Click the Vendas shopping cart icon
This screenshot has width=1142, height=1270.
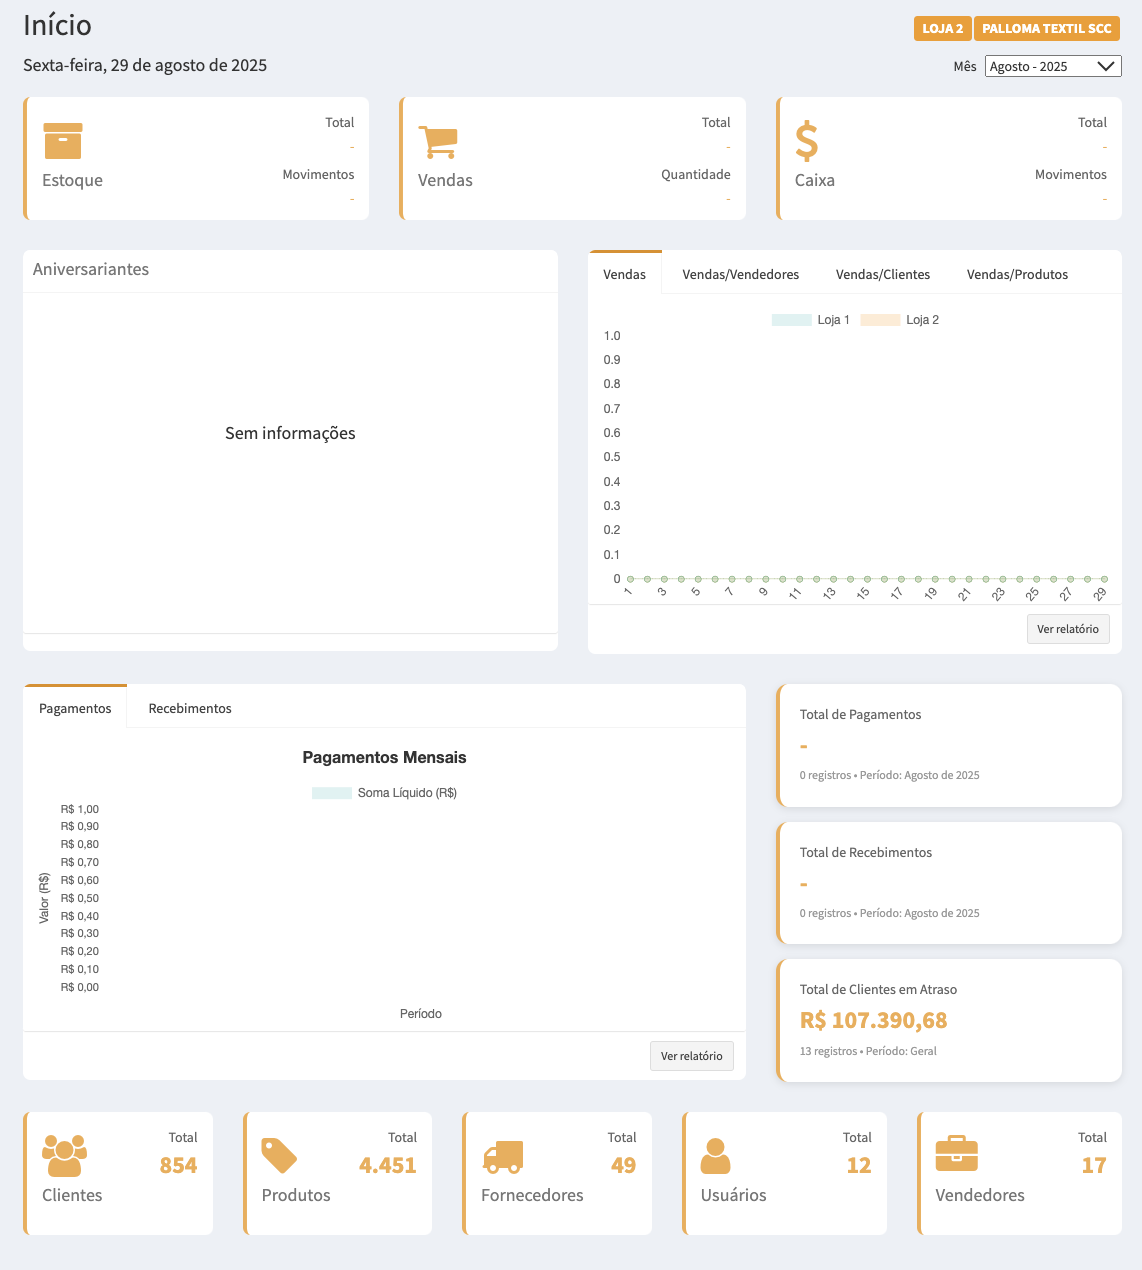[438, 142]
